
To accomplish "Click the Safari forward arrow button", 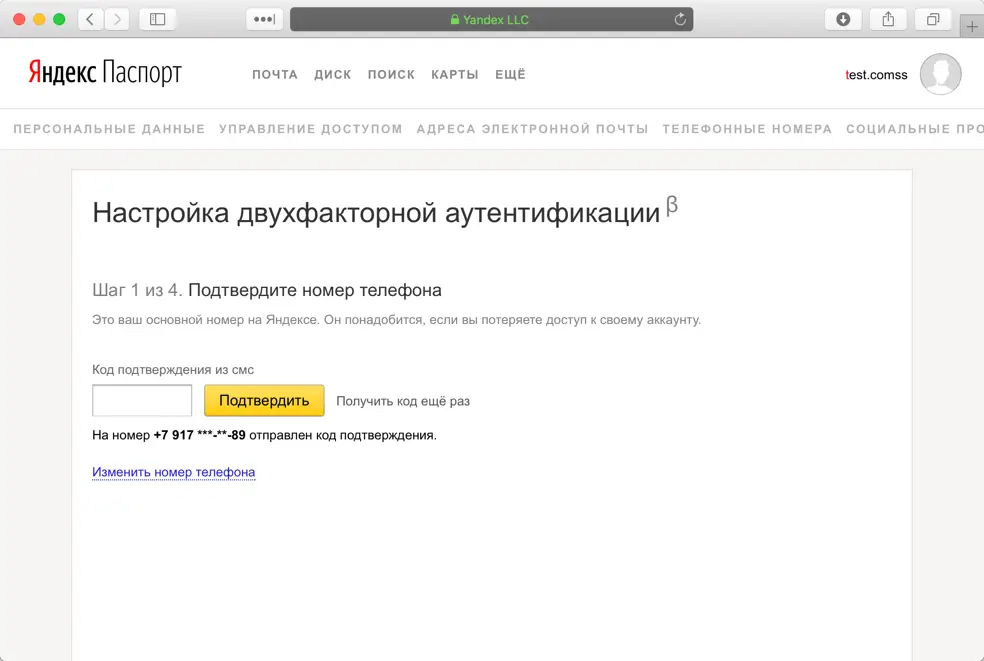I will [x=117, y=19].
